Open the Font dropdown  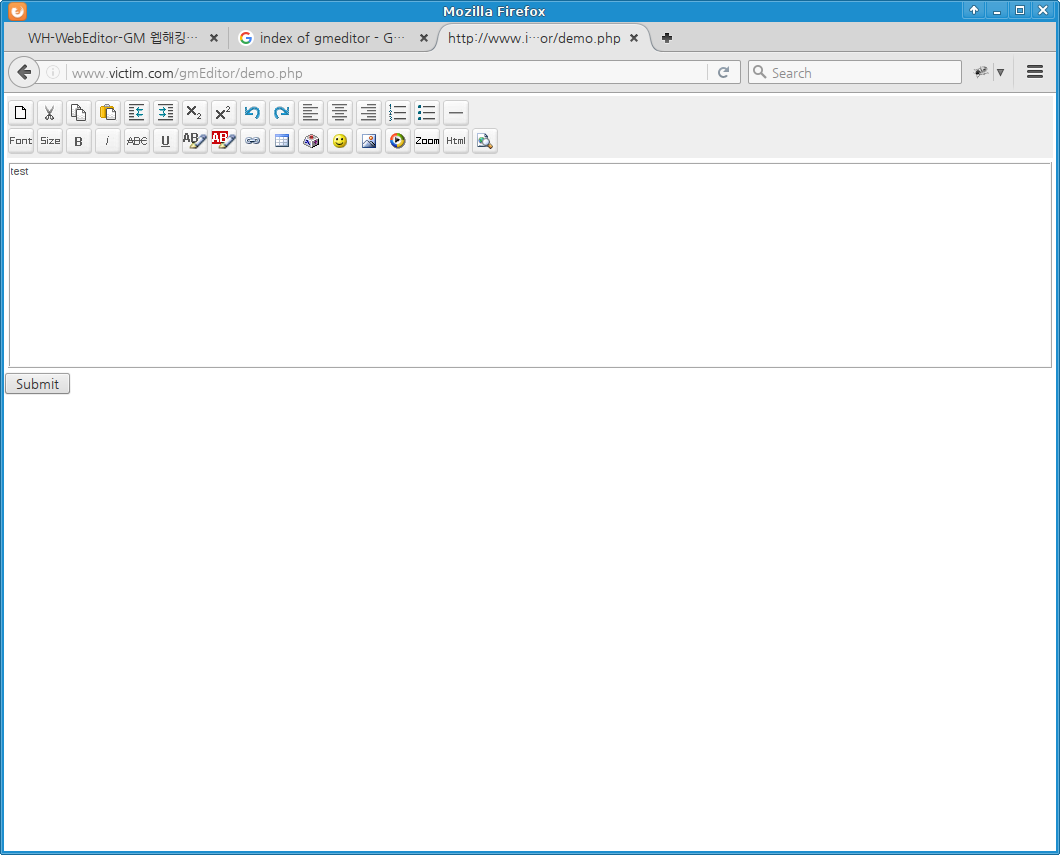point(20,141)
